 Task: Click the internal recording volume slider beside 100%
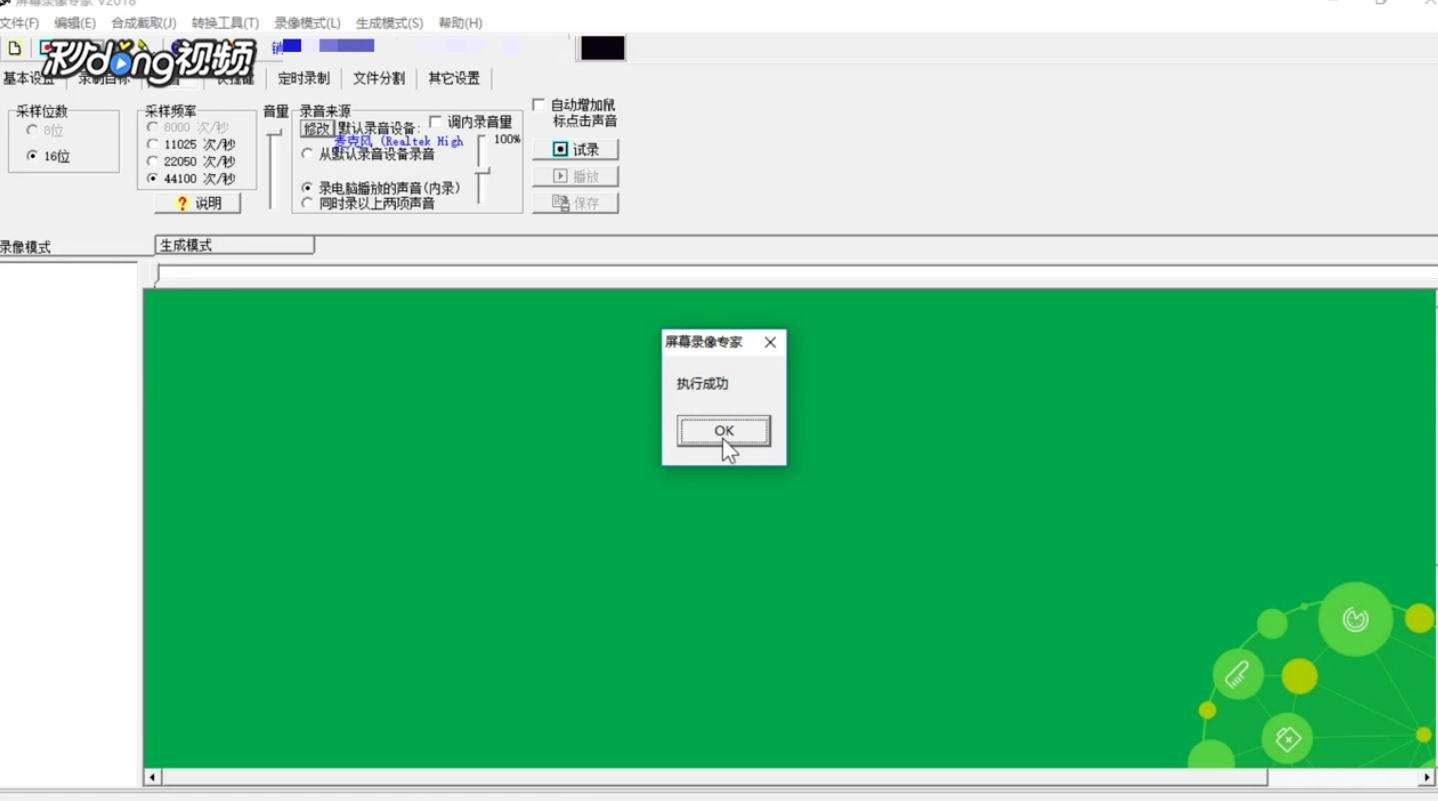(x=482, y=170)
